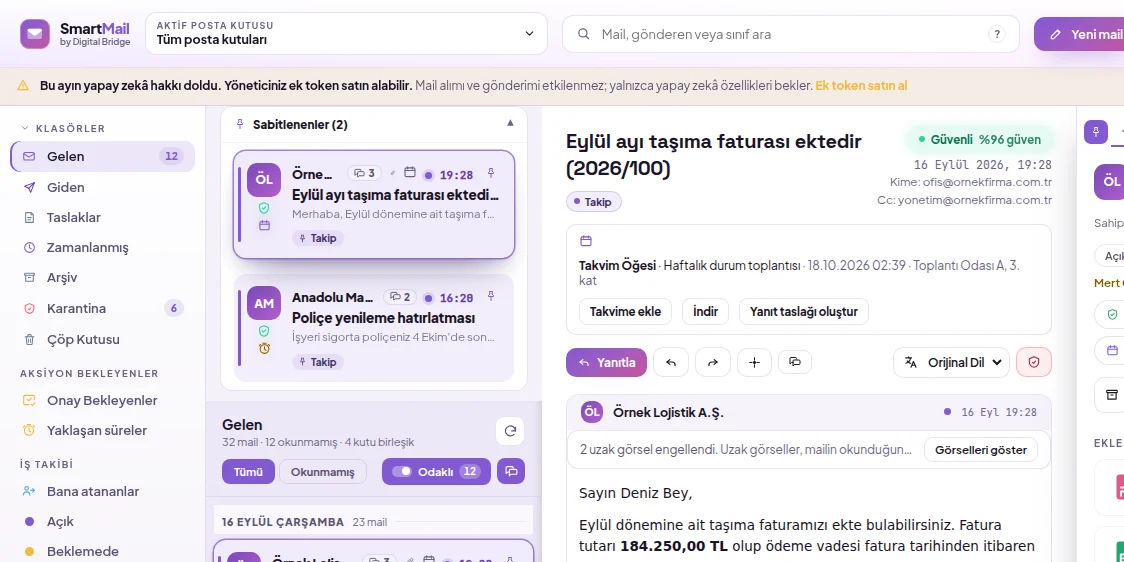1124x562 pixels.
Task: Open Anadolu Poliçe yenileme hatırlatması mail
Action: [x=374, y=328]
